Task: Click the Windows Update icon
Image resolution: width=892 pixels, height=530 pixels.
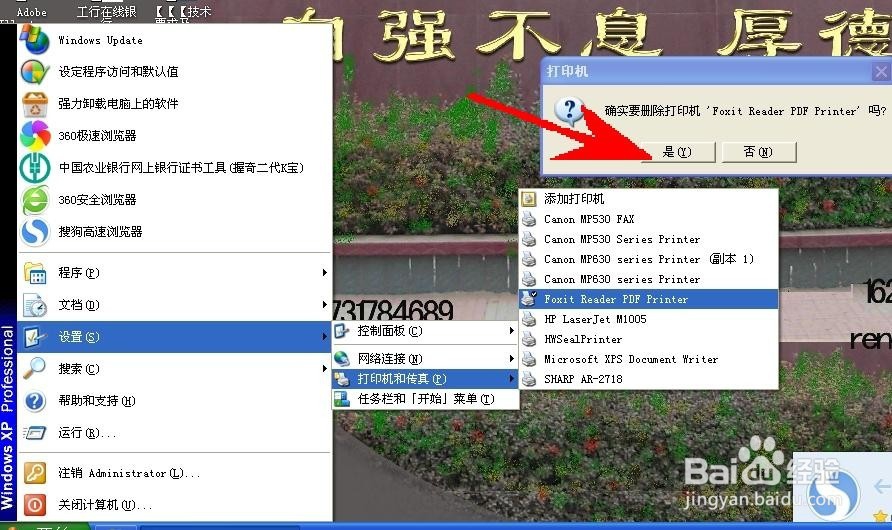Action: point(35,40)
